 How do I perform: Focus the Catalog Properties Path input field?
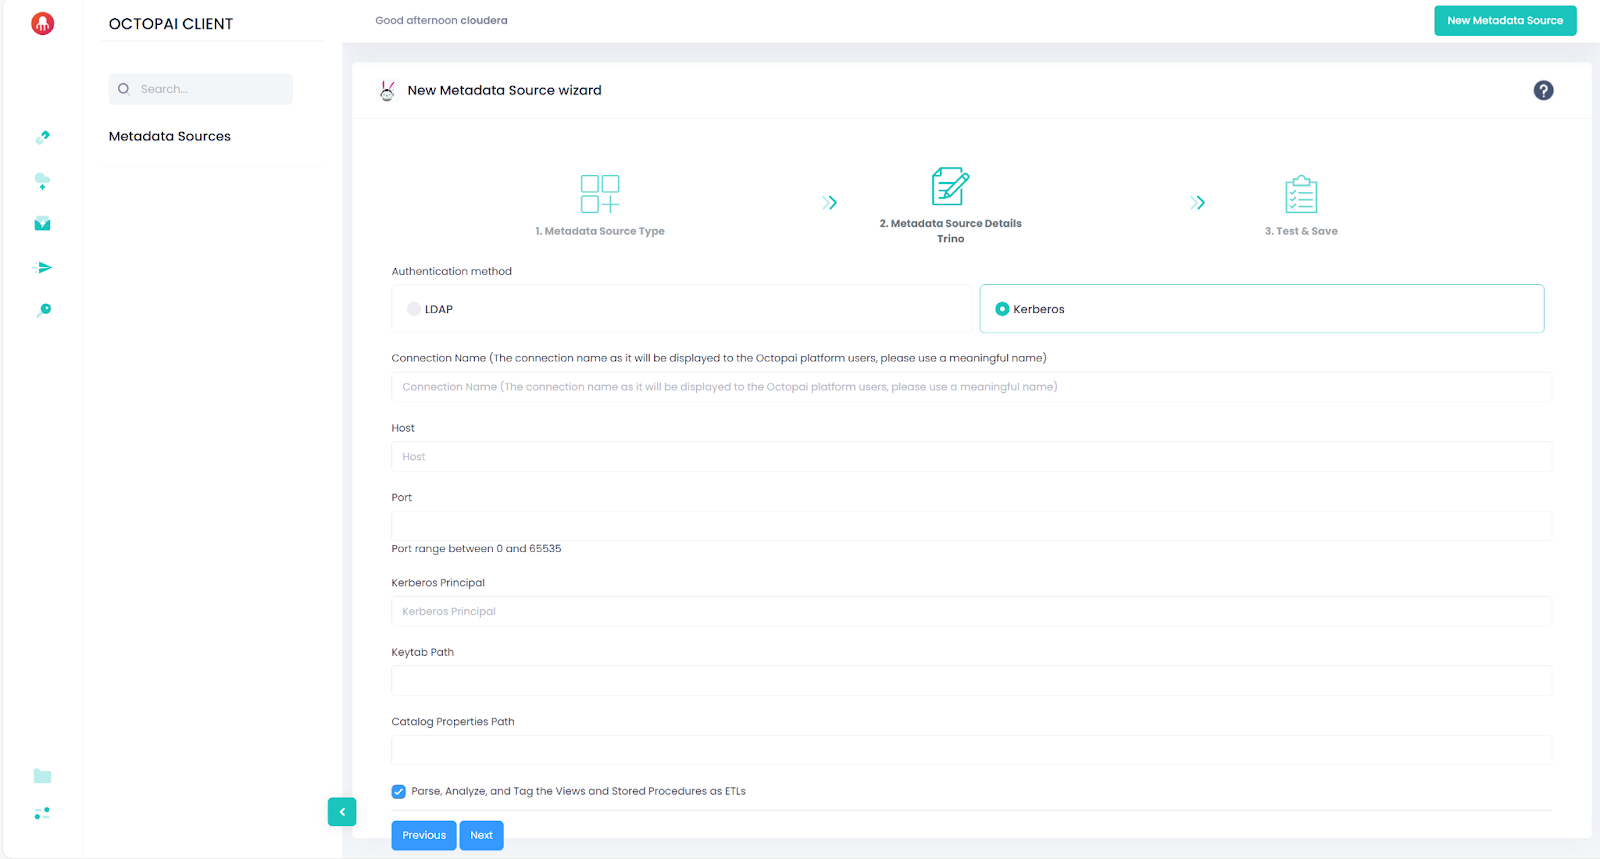972,750
